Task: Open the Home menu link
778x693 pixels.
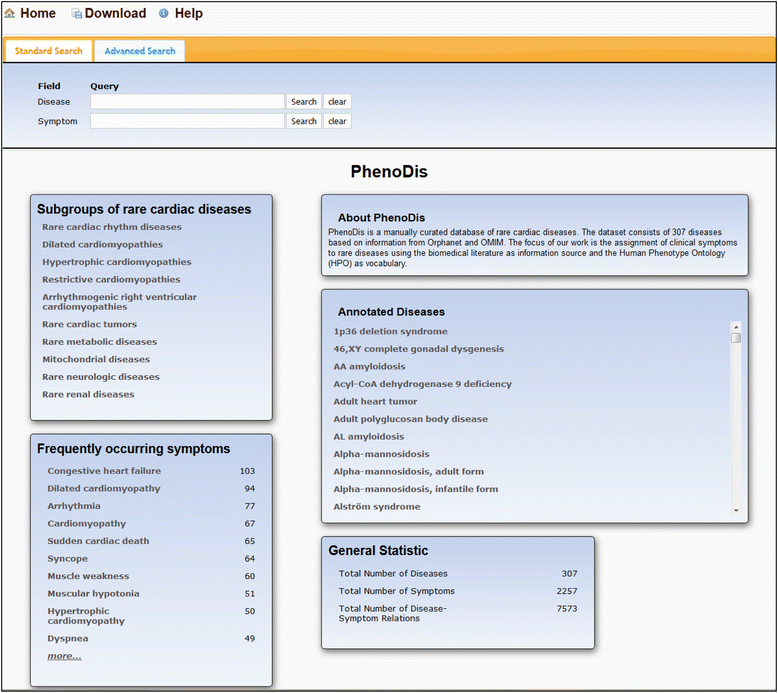Action: [38, 13]
